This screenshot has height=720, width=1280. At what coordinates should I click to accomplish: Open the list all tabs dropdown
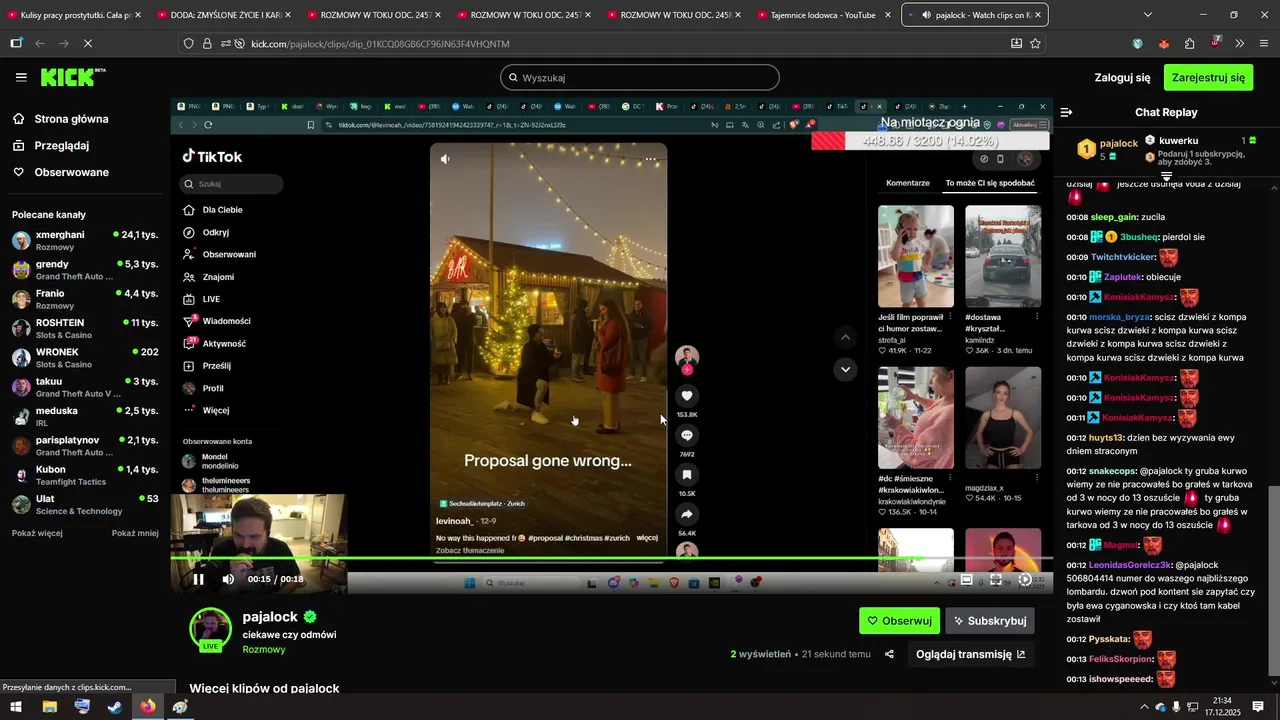click(1147, 15)
